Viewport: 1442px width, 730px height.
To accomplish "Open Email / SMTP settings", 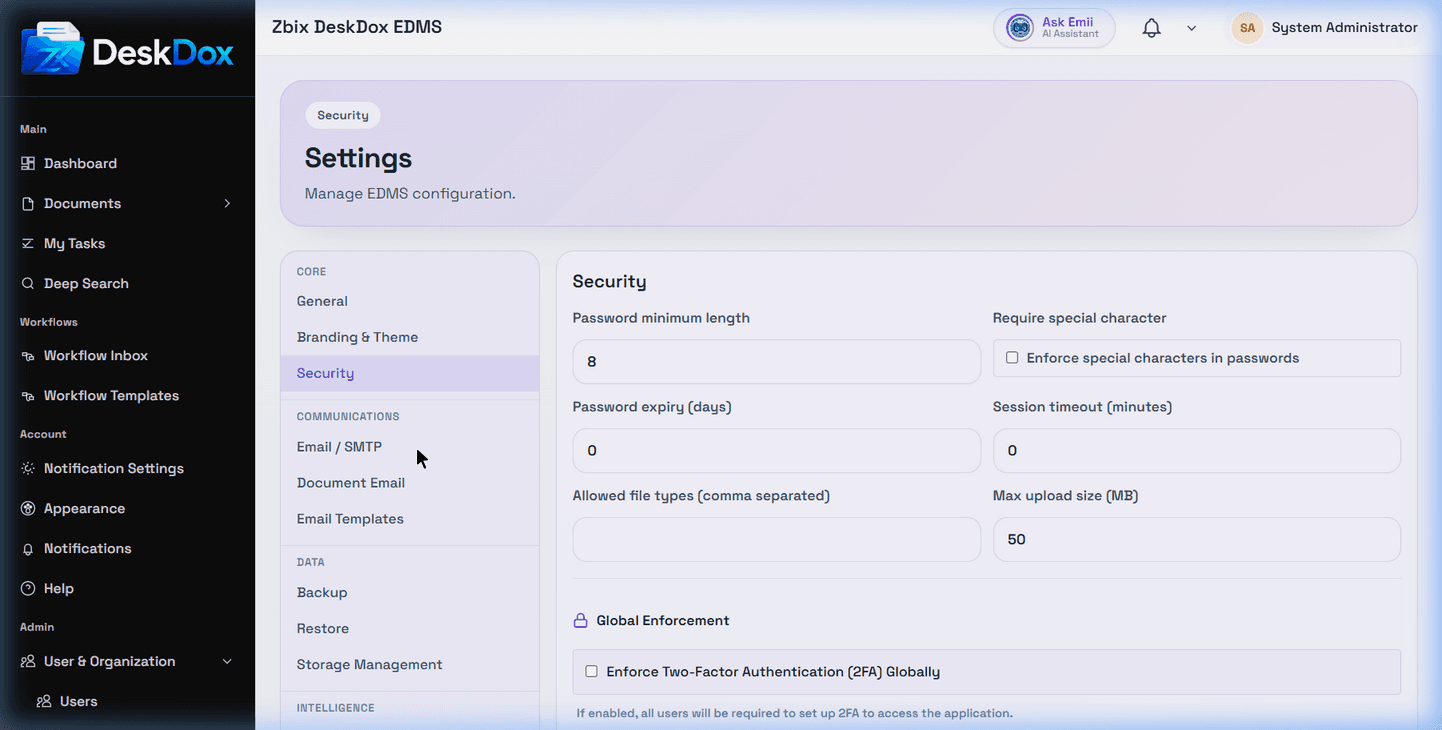I will (x=409, y=447).
